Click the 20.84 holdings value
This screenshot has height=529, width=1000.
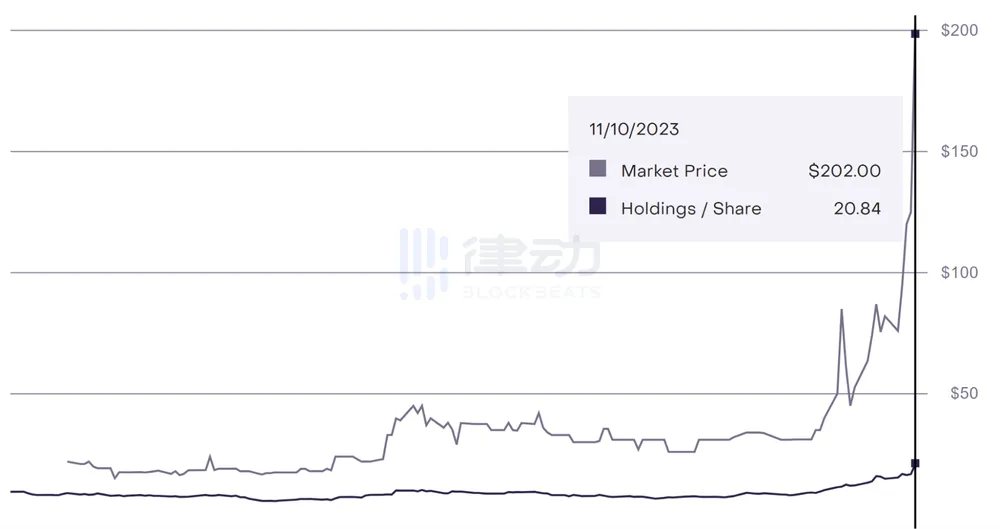click(857, 209)
